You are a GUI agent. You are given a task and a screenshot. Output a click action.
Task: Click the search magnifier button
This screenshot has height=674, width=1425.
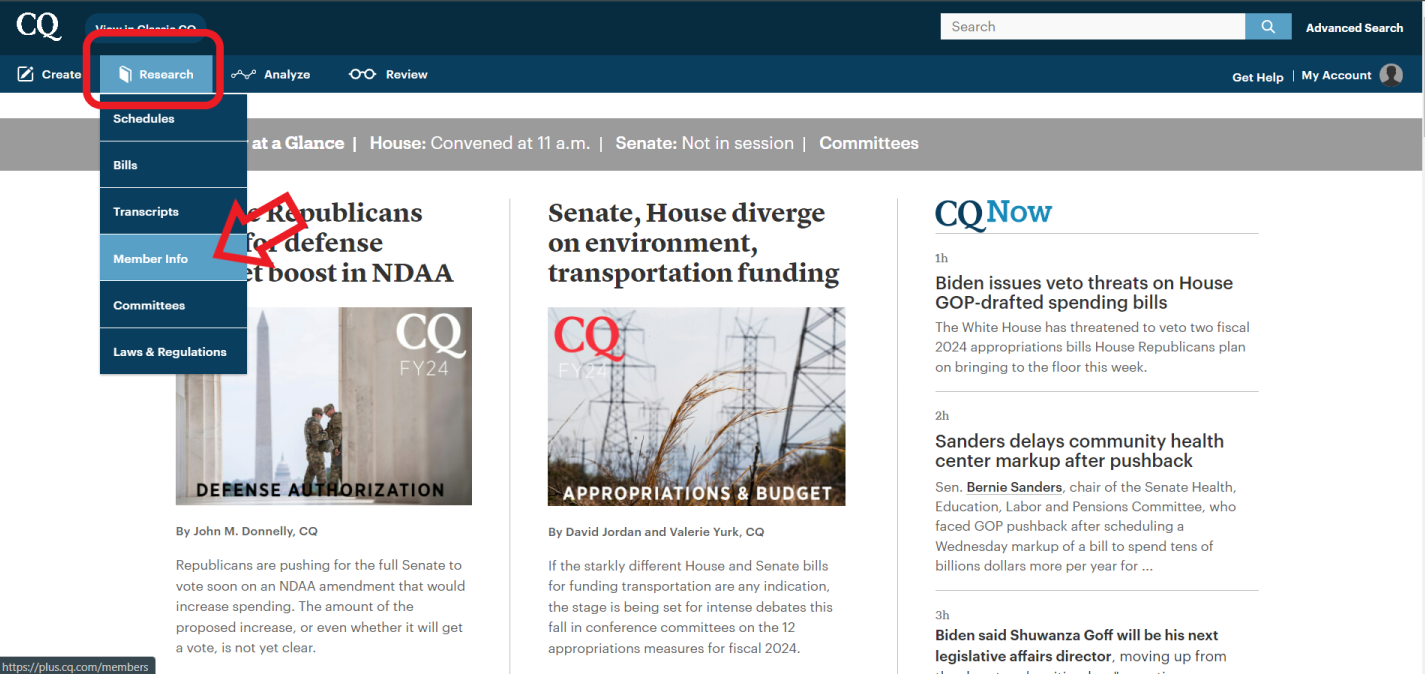(x=1267, y=25)
